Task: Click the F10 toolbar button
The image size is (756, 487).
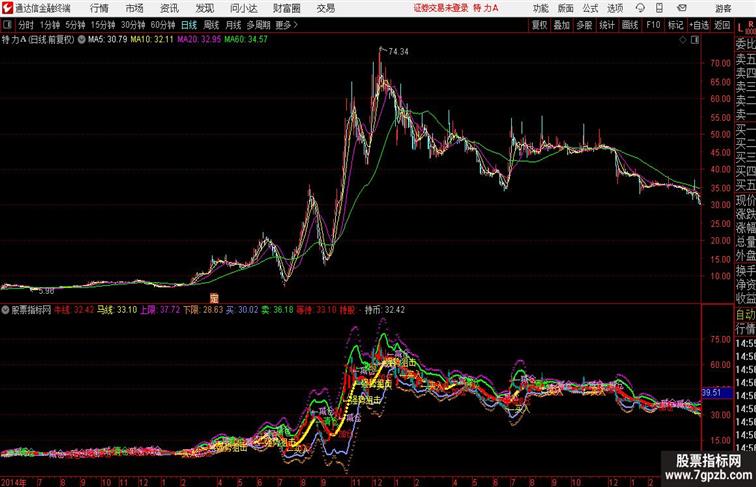Action: click(x=653, y=25)
